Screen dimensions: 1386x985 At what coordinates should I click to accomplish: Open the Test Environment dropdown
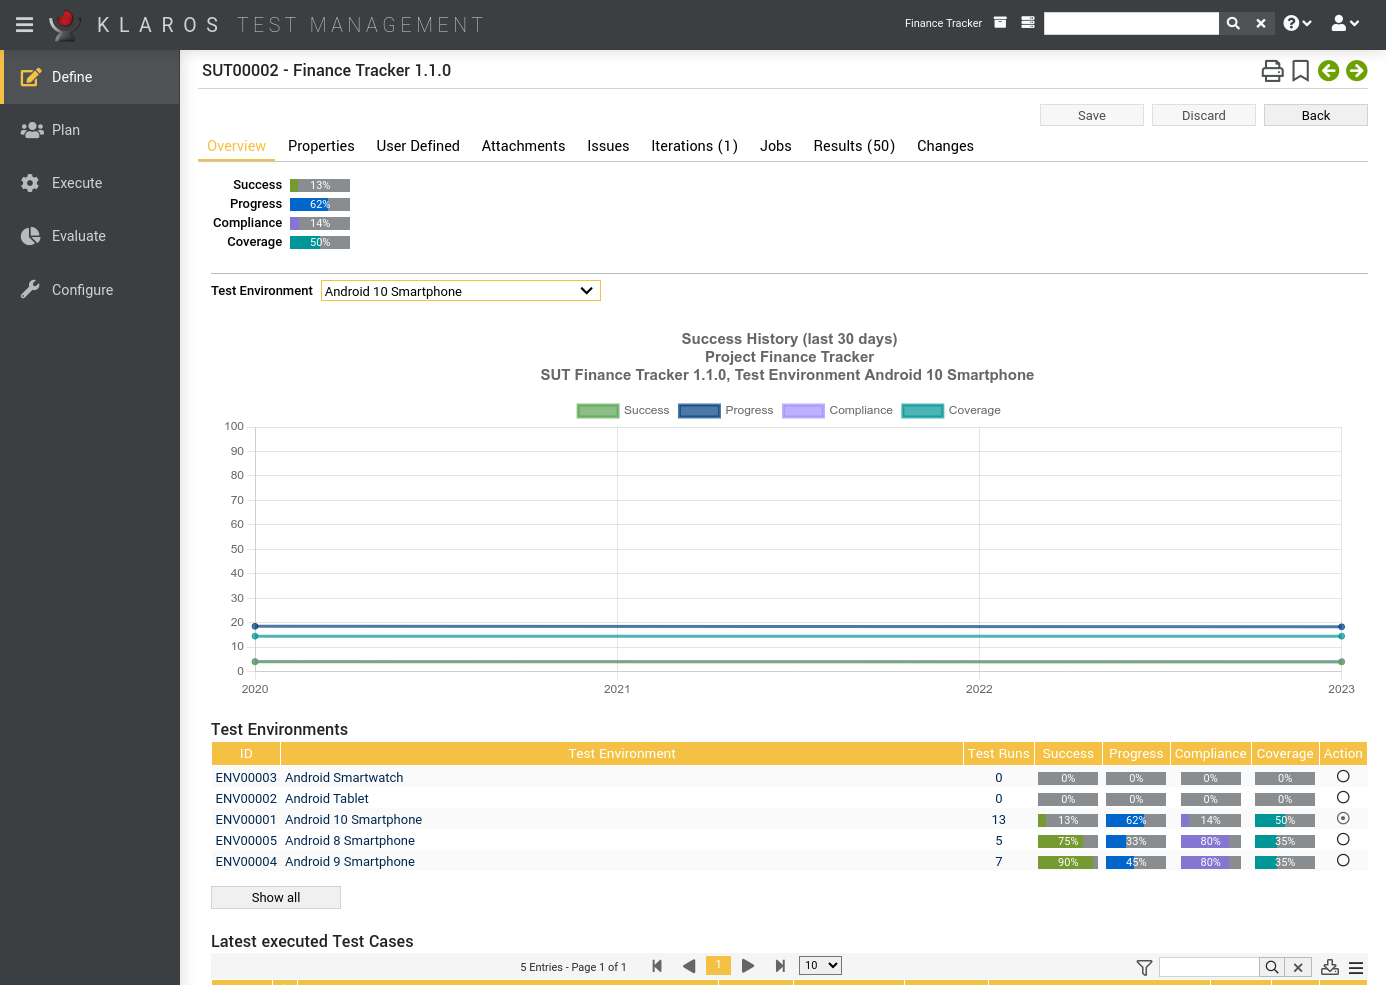pyautogui.click(x=460, y=291)
